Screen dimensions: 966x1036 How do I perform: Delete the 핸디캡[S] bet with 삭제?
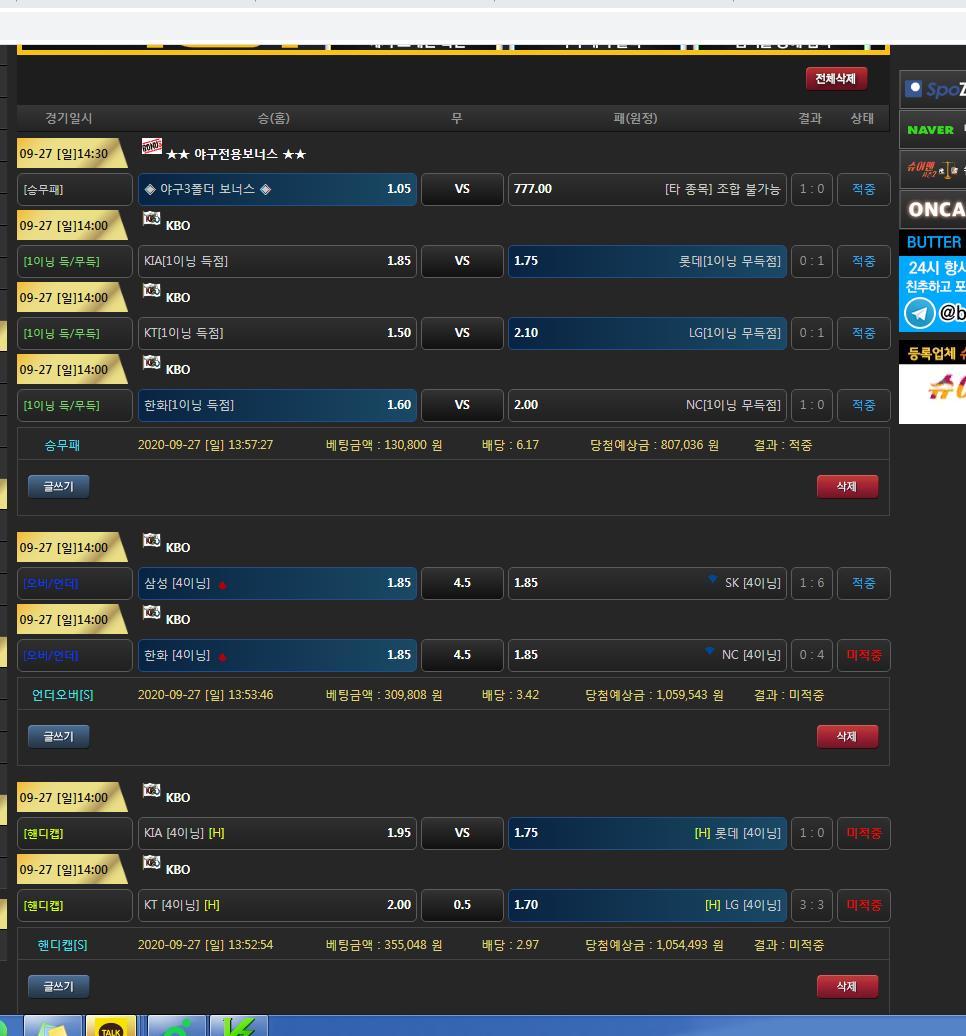[846, 986]
